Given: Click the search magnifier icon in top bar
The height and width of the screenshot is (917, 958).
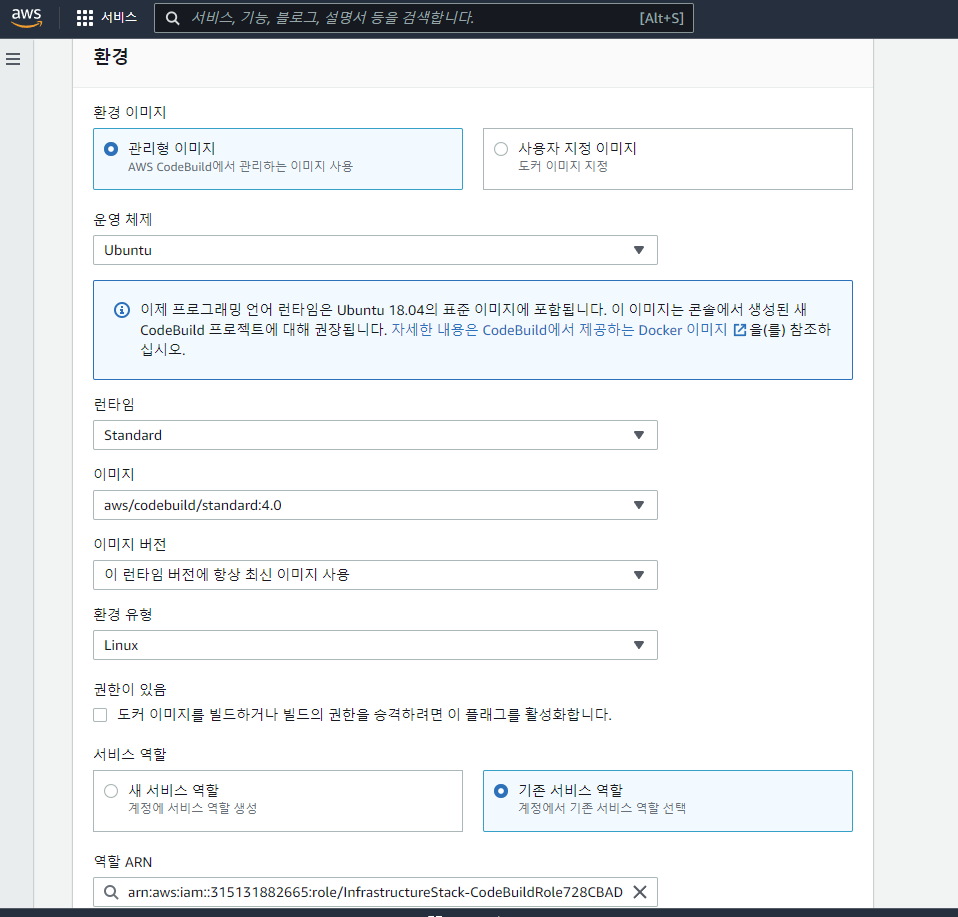Looking at the screenshot, I should click(x=173, y=18).
